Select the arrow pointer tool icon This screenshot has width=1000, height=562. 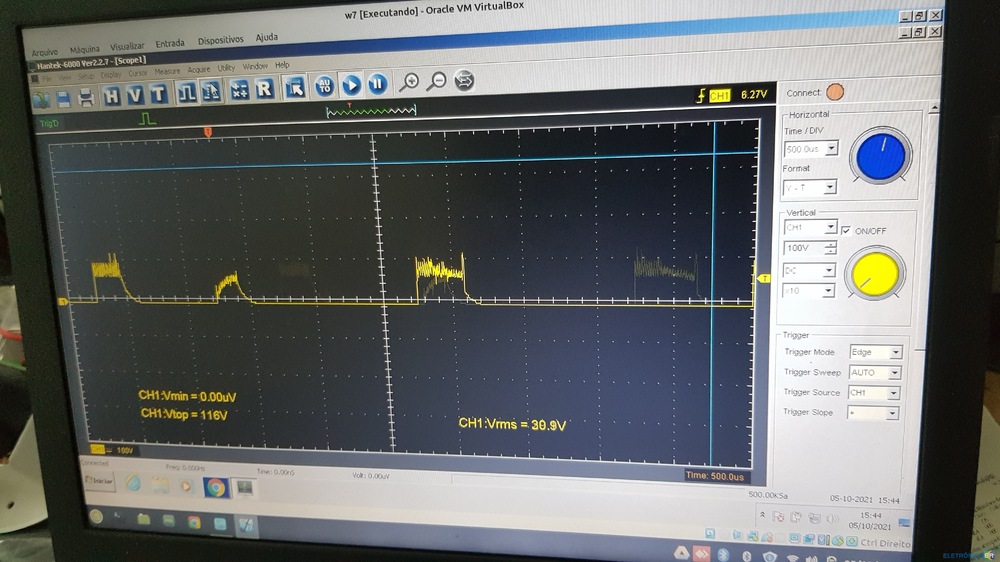coord(294,88)
